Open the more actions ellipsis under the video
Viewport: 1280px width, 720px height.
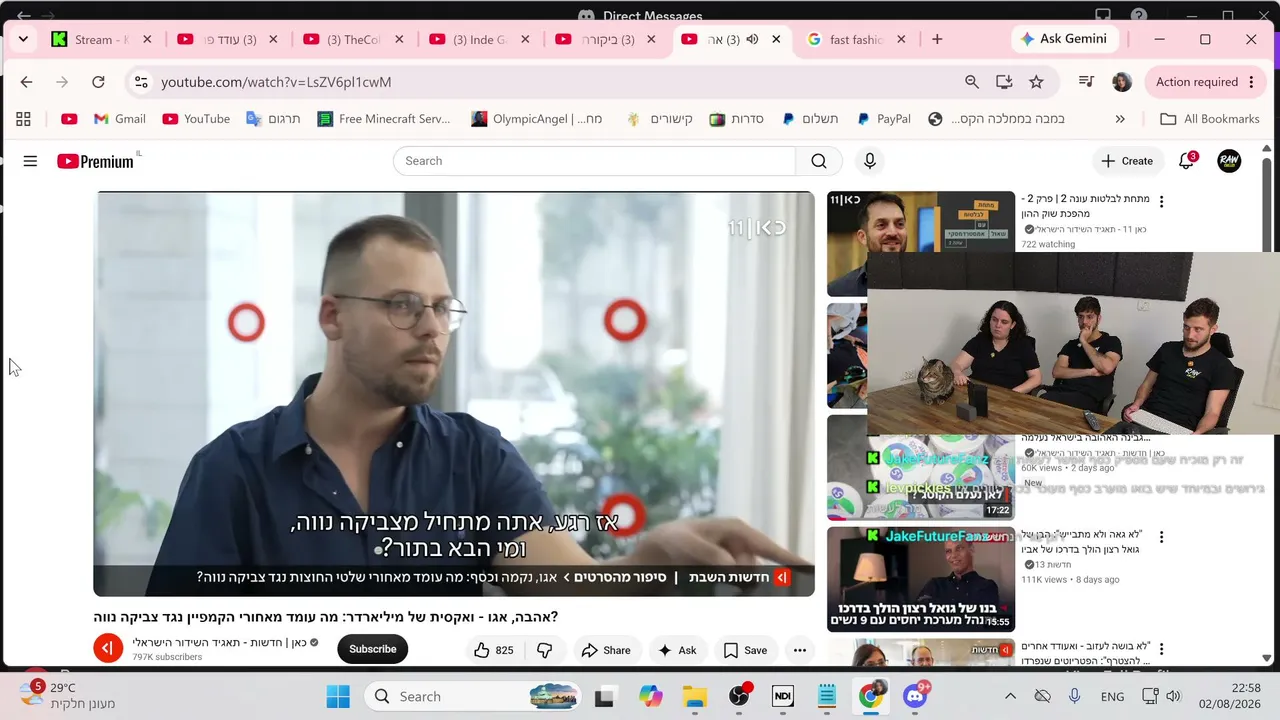(800, 650)
